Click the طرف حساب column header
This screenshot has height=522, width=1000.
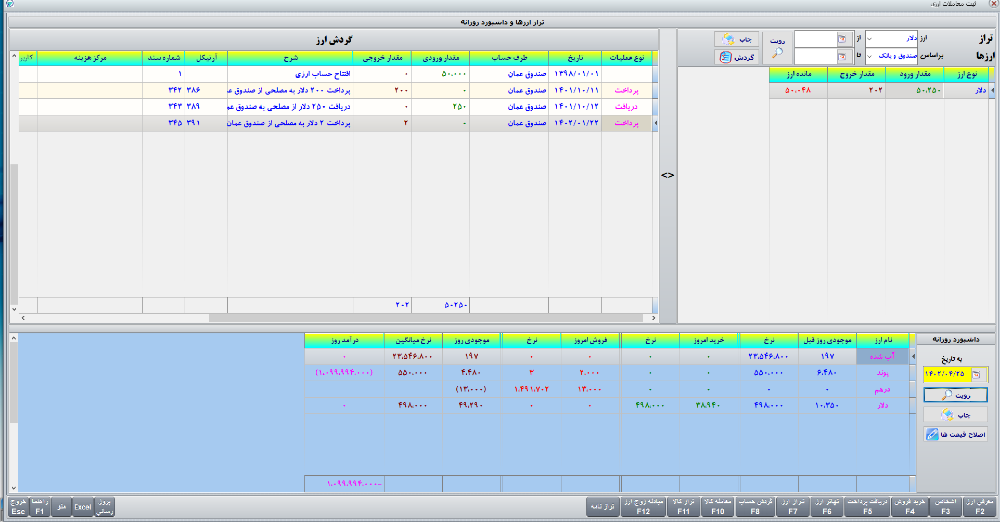click(509, 58)
